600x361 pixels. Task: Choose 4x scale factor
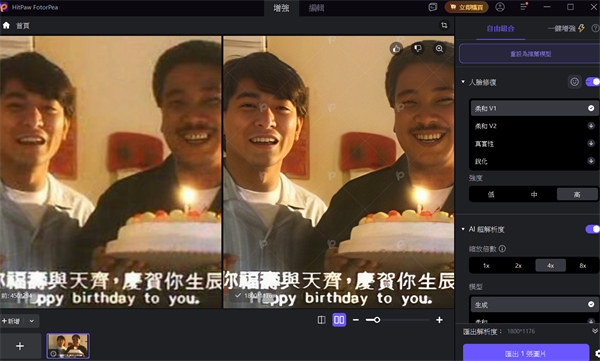pyautogui.click(x=550, y=266)
